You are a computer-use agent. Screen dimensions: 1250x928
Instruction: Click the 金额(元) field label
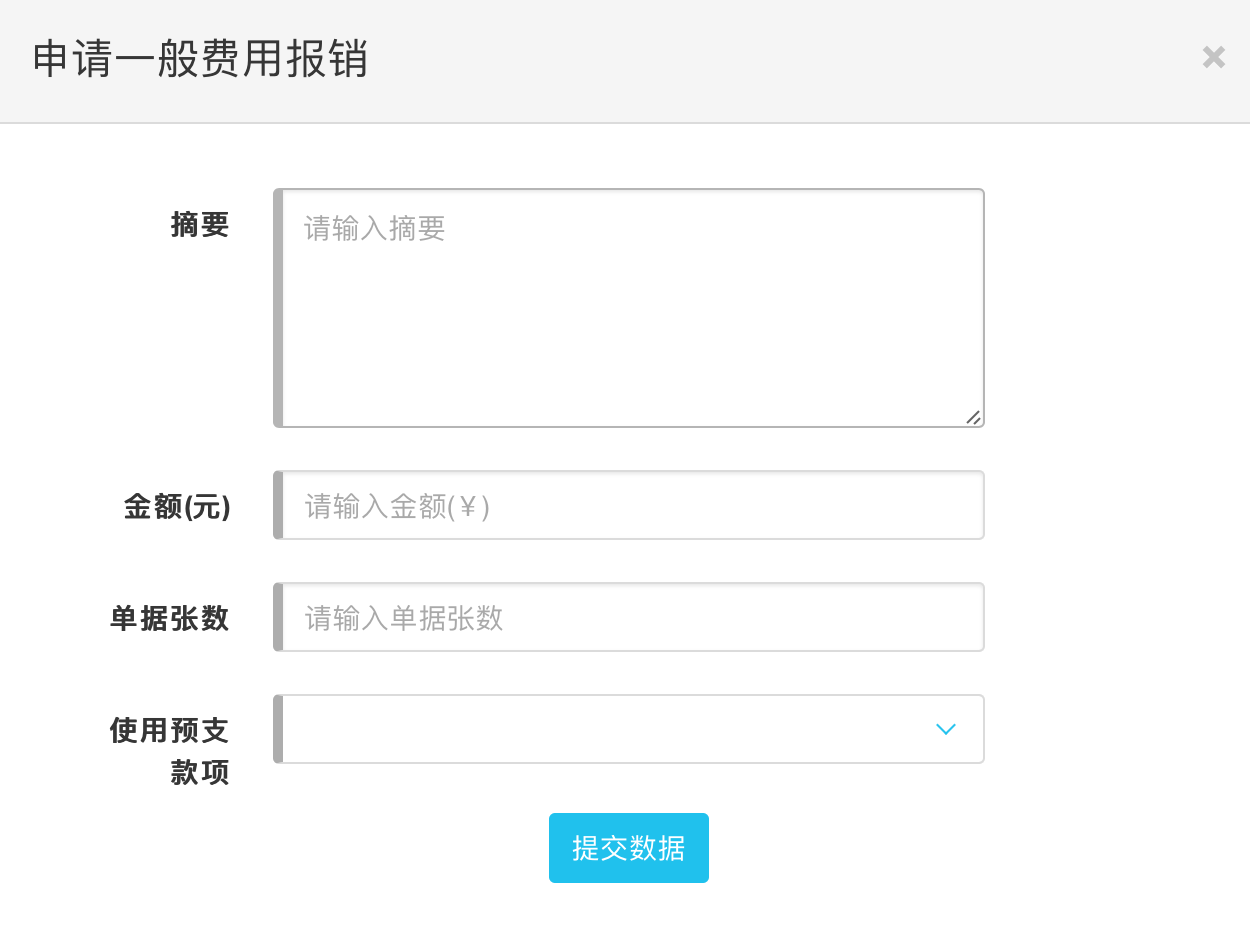177,507
